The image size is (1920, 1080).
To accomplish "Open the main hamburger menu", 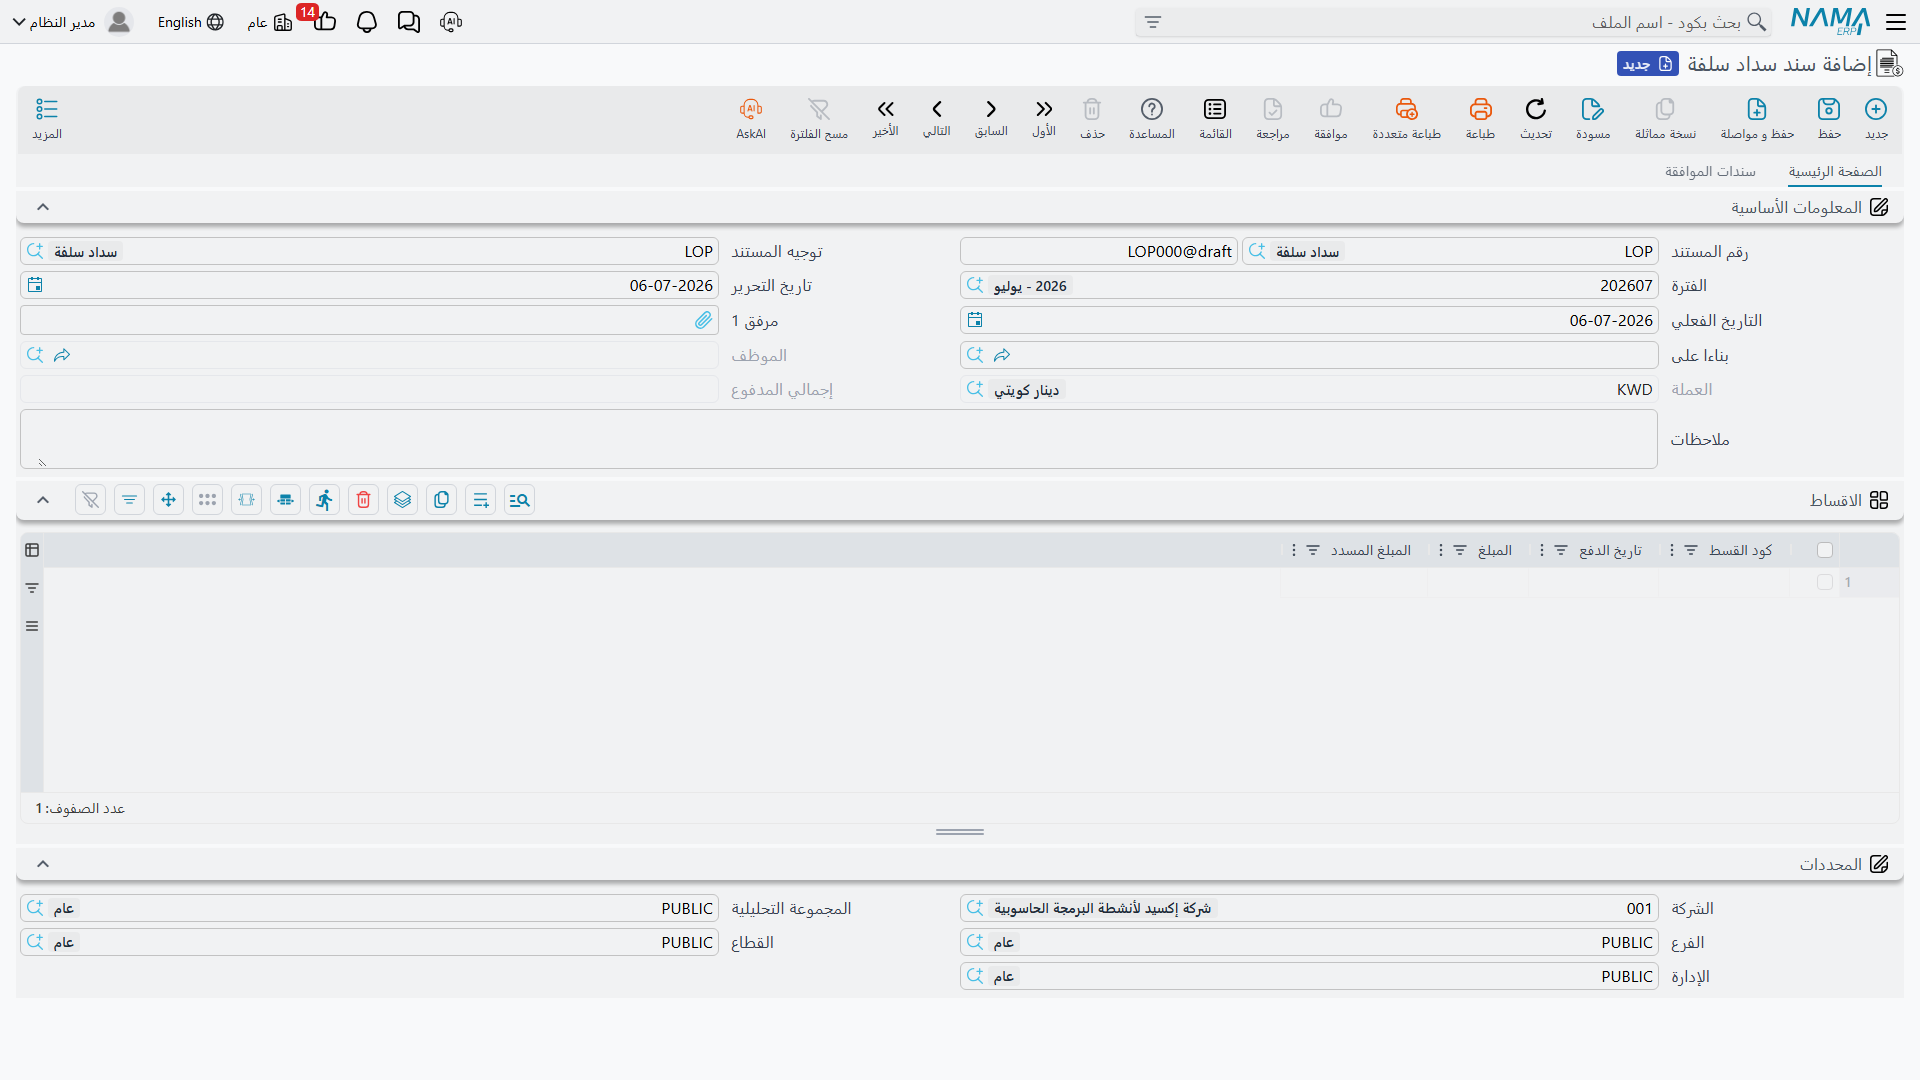I will click(1895, 22).
